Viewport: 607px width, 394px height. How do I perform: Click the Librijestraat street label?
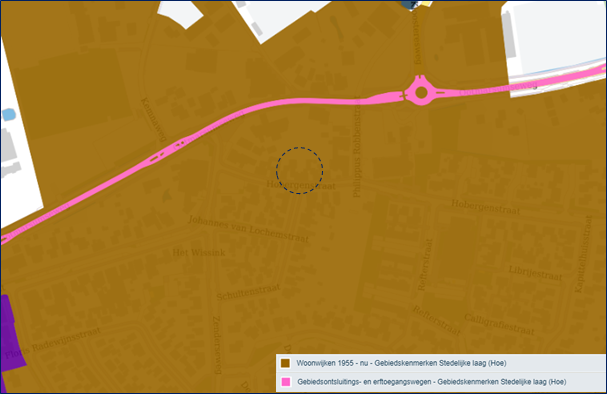pyautogui.click(x=535, y=273)
